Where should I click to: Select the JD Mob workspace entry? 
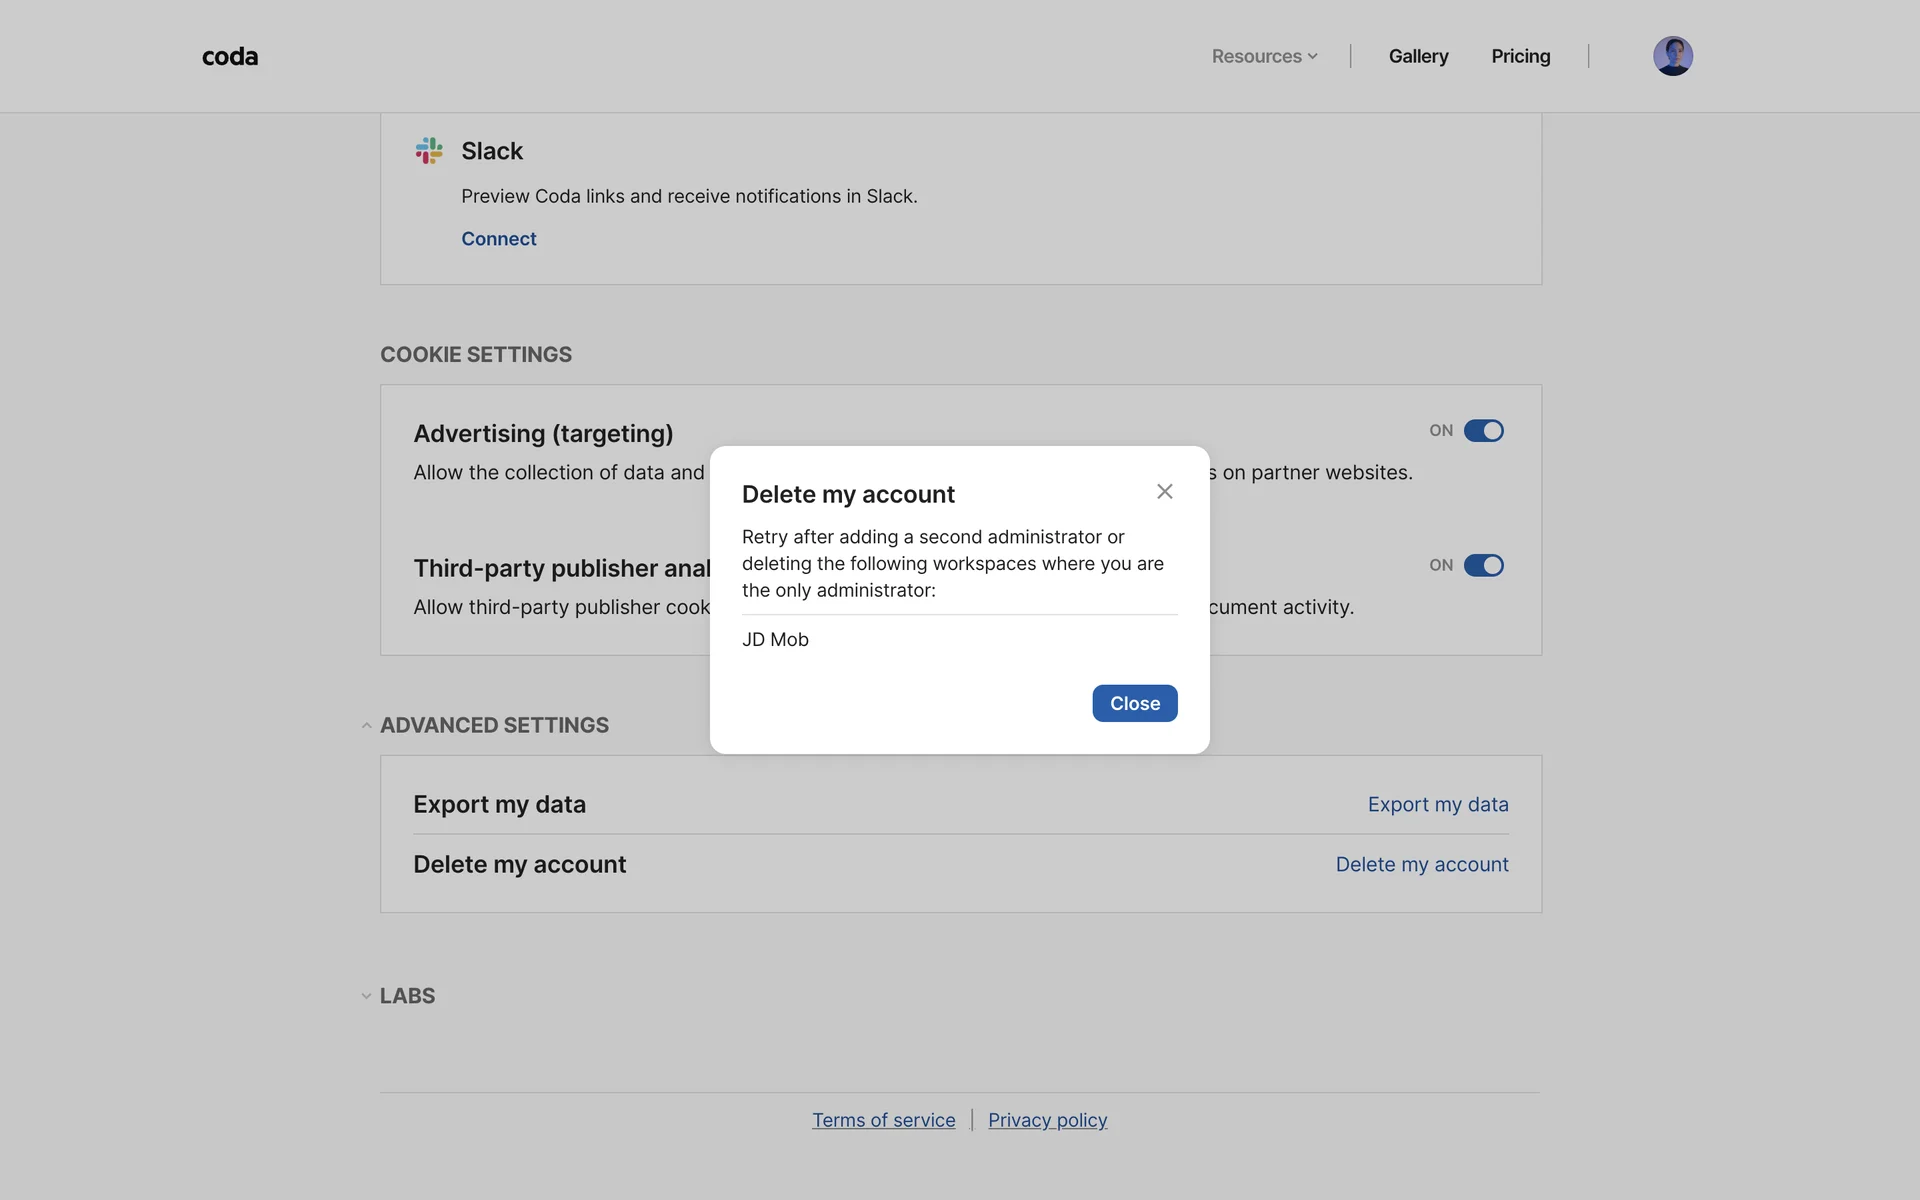point(775,640)
